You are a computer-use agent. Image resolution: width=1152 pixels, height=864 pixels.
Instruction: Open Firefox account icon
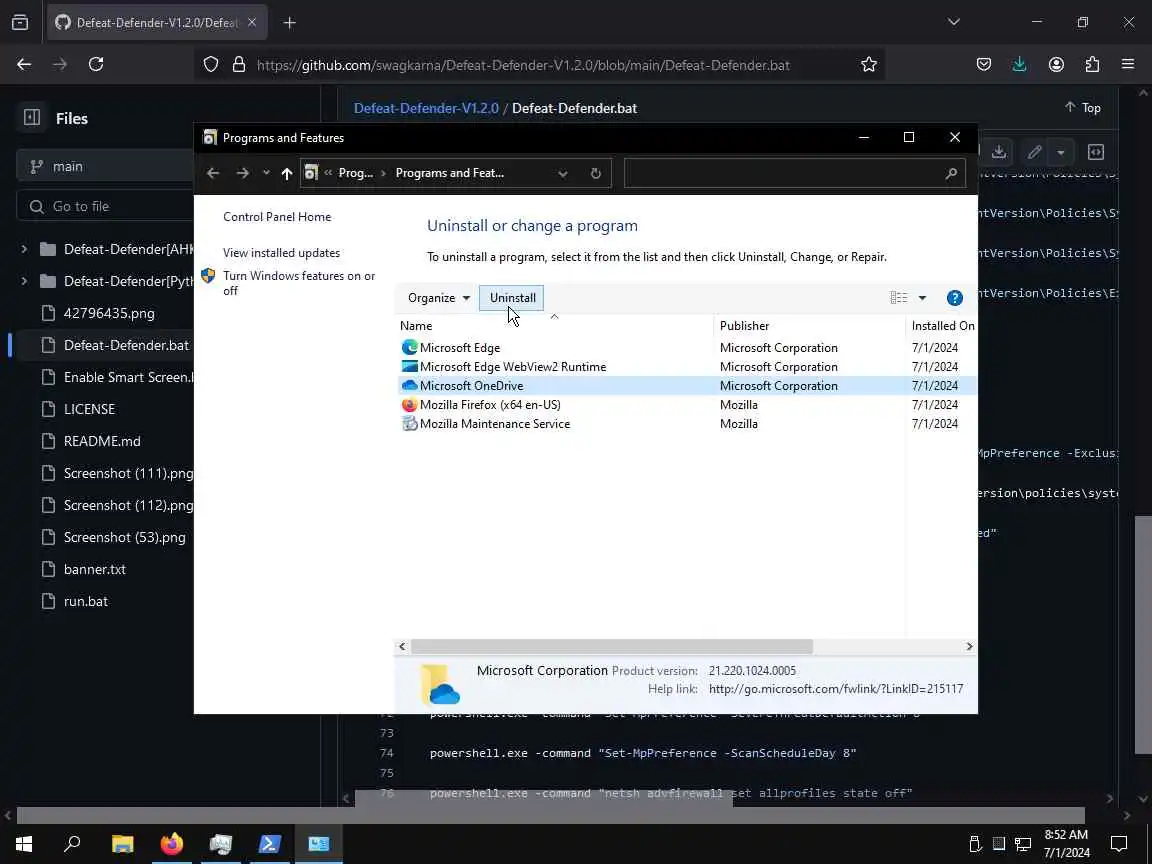click(x=1056, y=65)
